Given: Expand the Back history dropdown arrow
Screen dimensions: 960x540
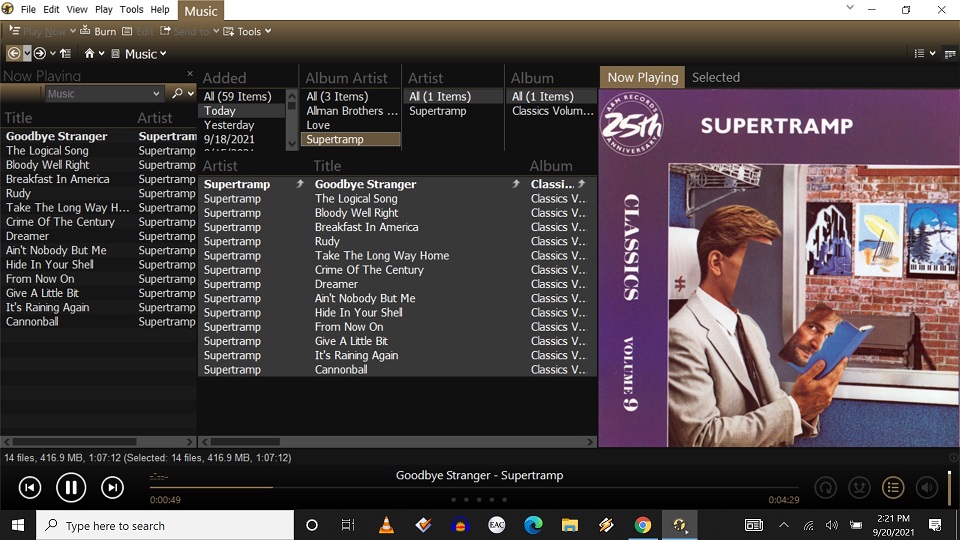Looking at the screenshot, I should [x=27, y=53].
